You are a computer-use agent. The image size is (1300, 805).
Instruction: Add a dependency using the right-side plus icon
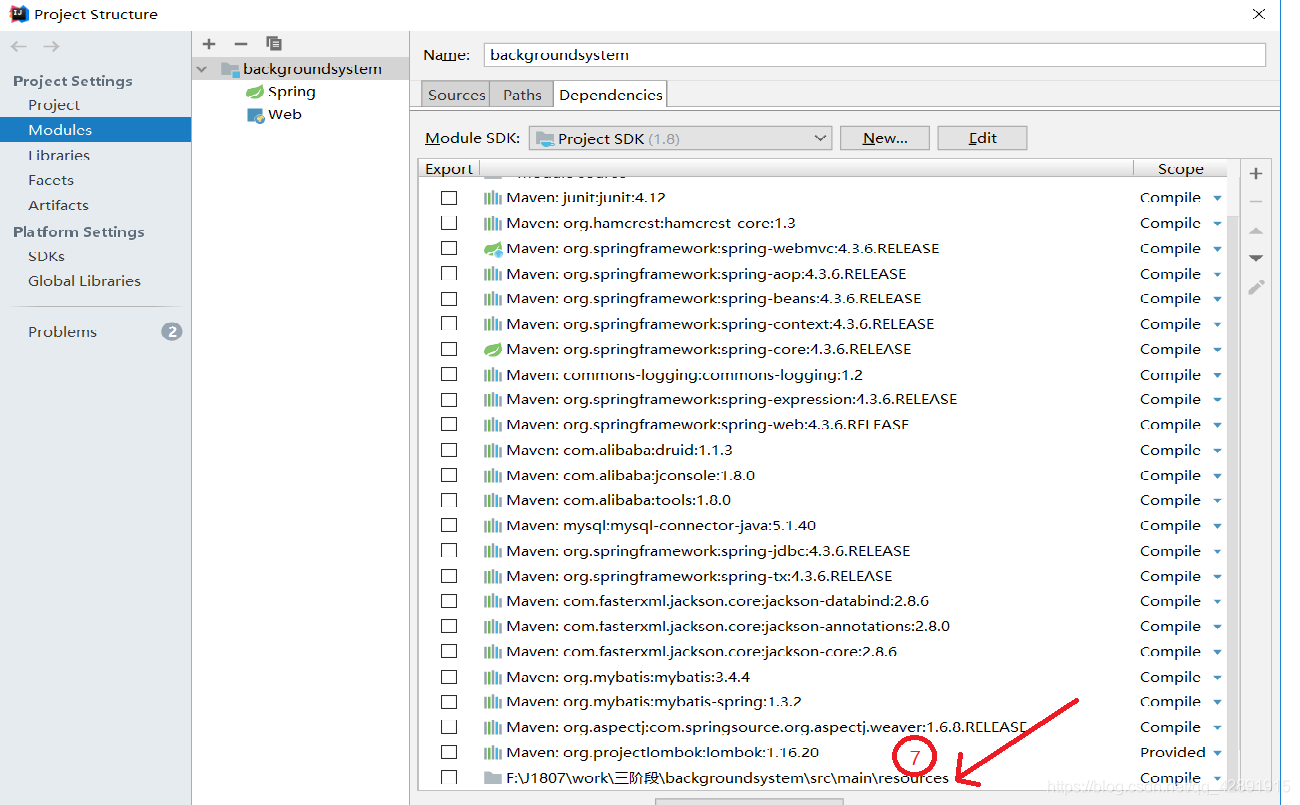point(1256,174)
